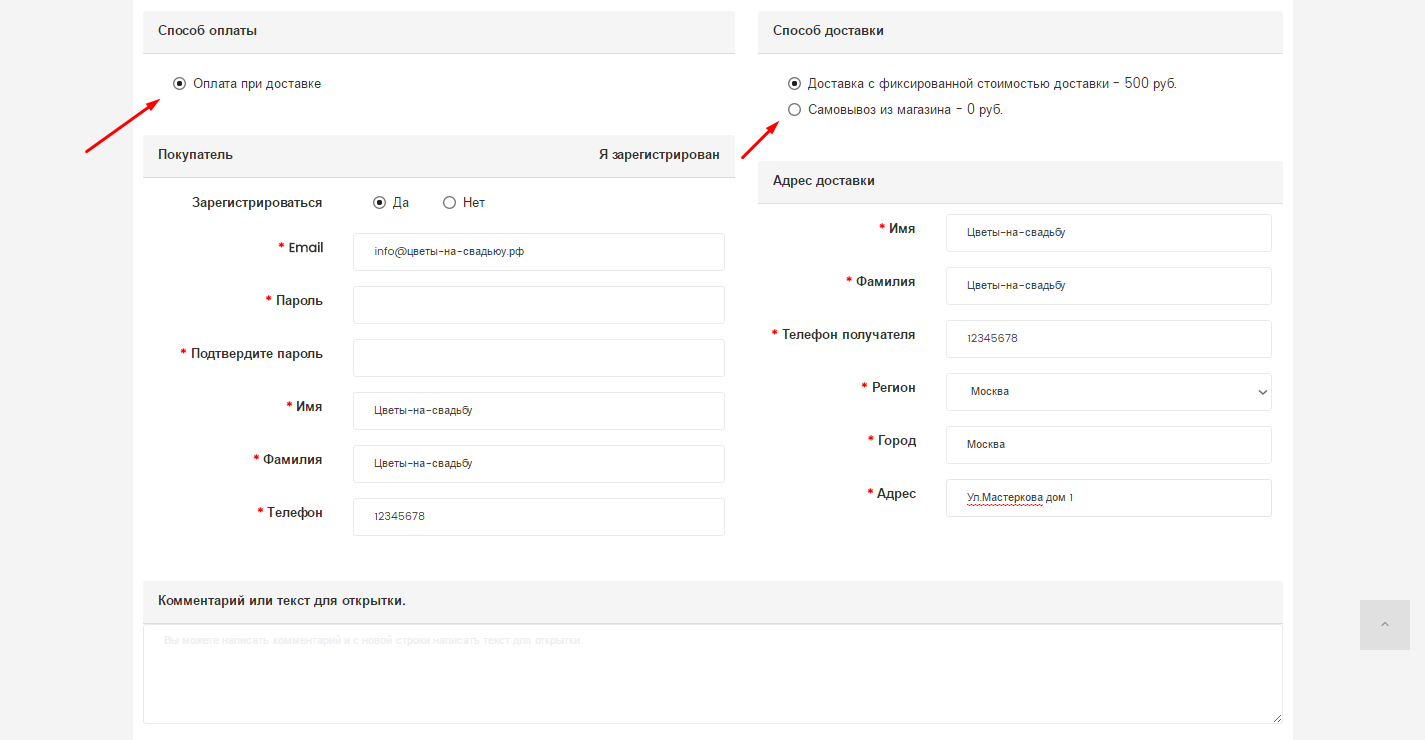Select 'Да' for registration
Viewport: 1425px width, 740px height.
[380, 203]
